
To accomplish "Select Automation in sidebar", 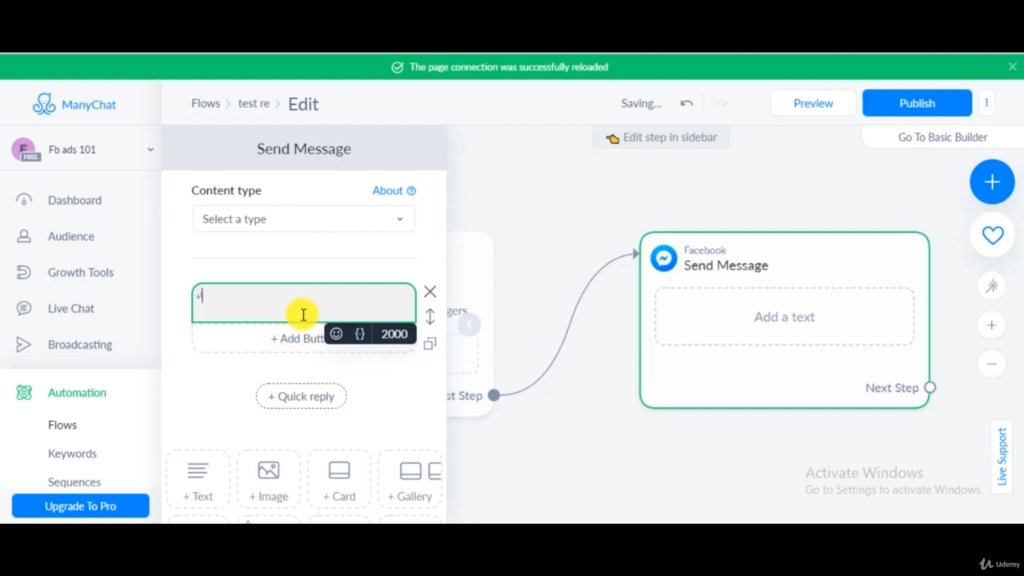I will pos(76,392).
